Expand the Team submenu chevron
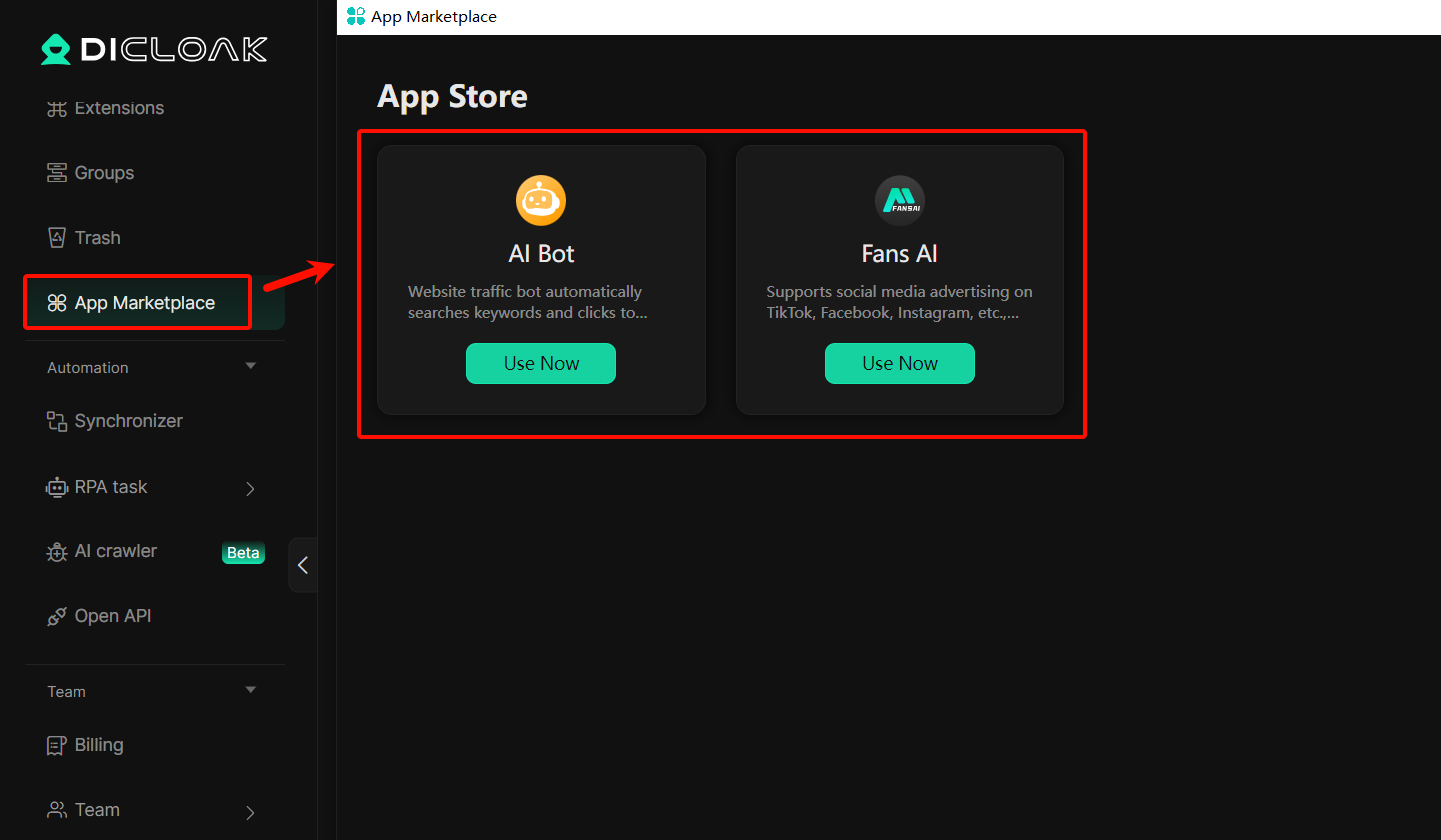Image resolution: width=1441 pixels, height=840 pixels. point(250,812)
